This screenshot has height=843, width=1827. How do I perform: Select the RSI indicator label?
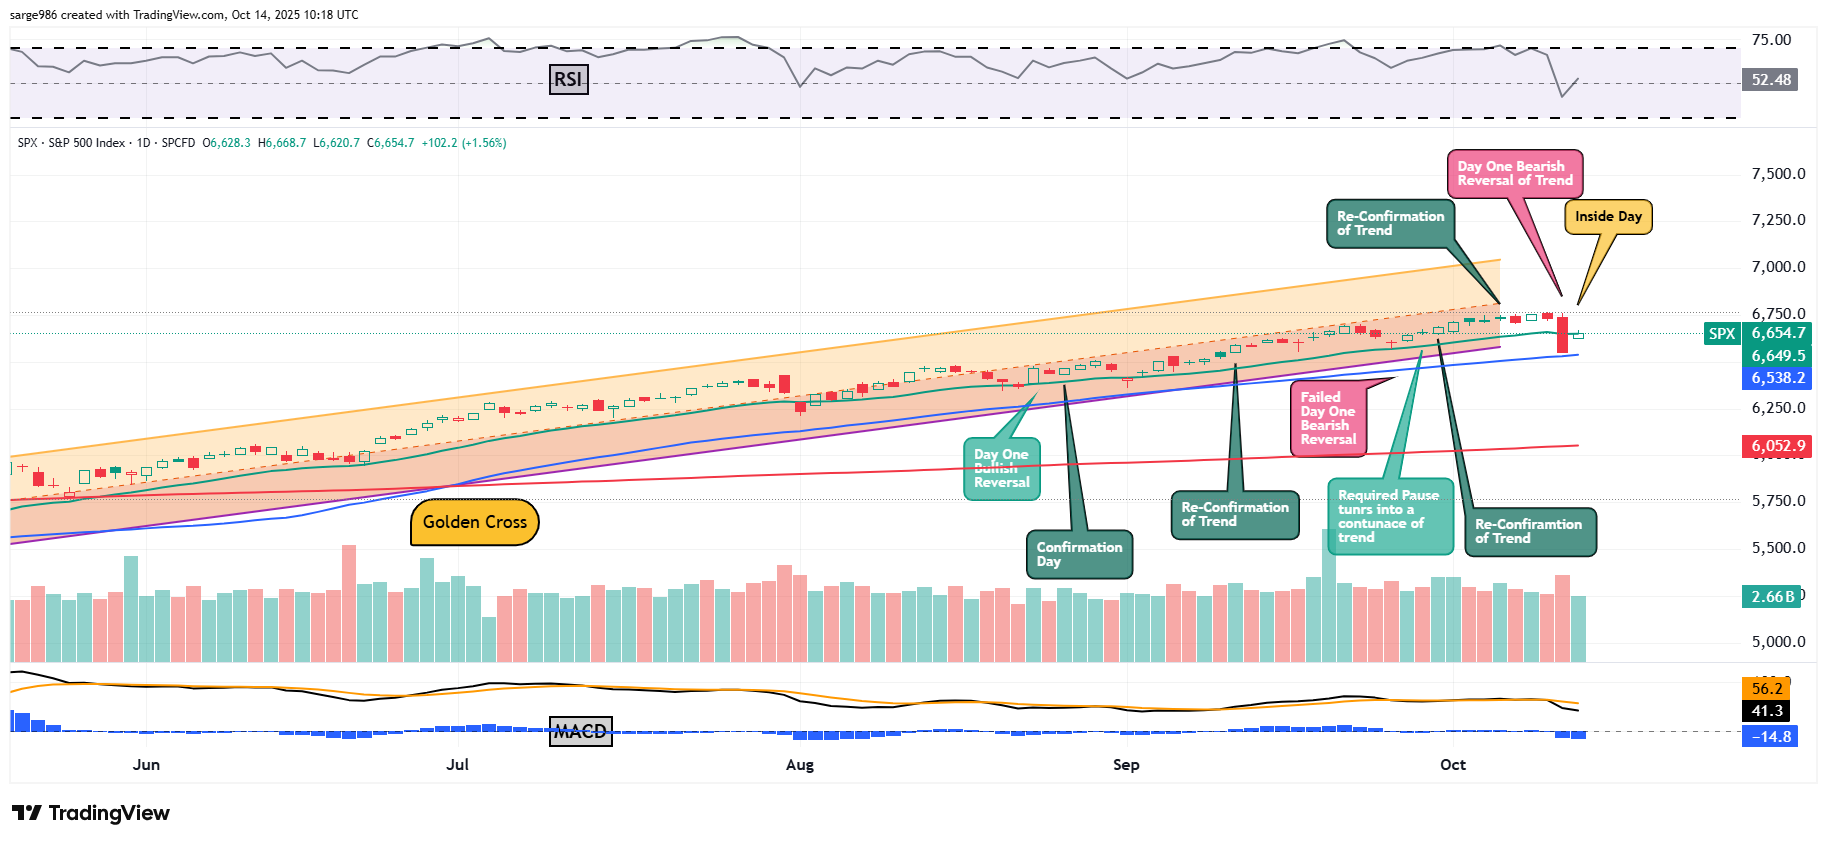[568, 80]
